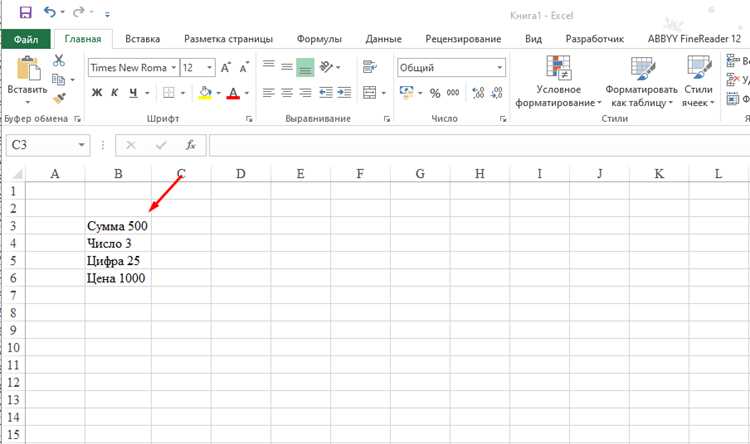This screenshot has height=444, width=750.
Task: Open Шрифт dialog launcher
Action: [249, 119]
